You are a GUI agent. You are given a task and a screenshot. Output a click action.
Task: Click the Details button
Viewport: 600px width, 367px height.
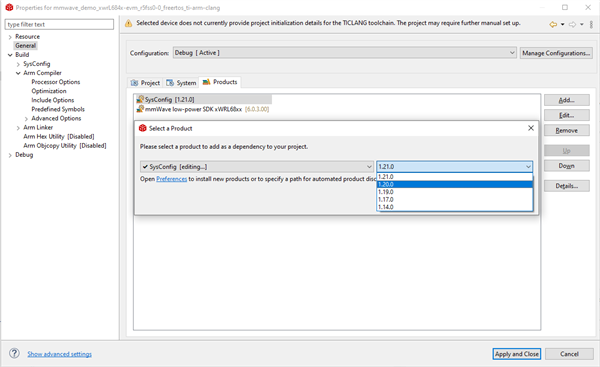(567, 186)
